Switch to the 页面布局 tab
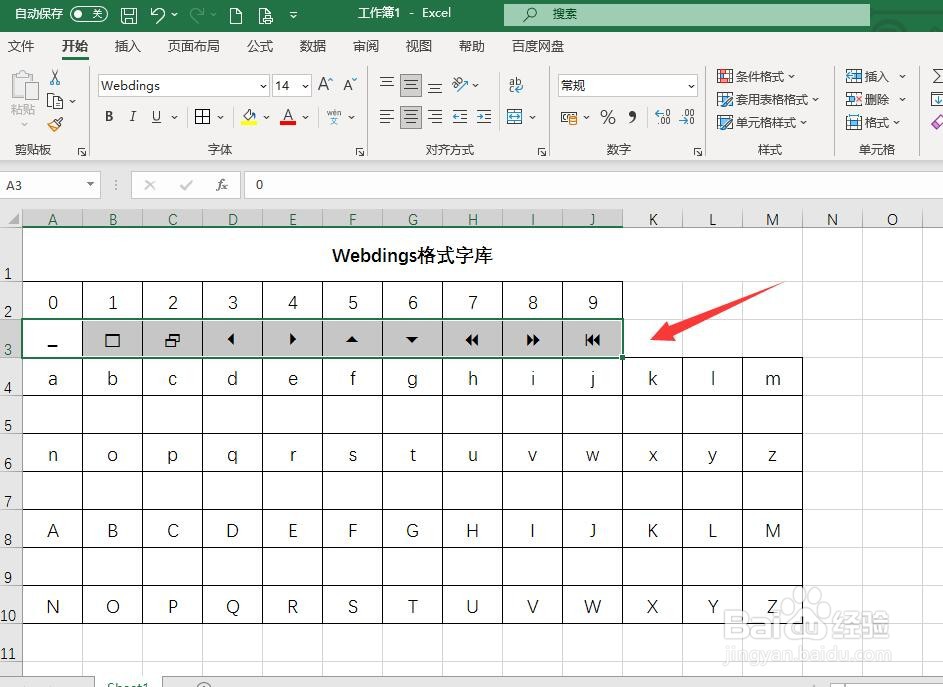Screen dimensions: 943x687 coord(194,46)
